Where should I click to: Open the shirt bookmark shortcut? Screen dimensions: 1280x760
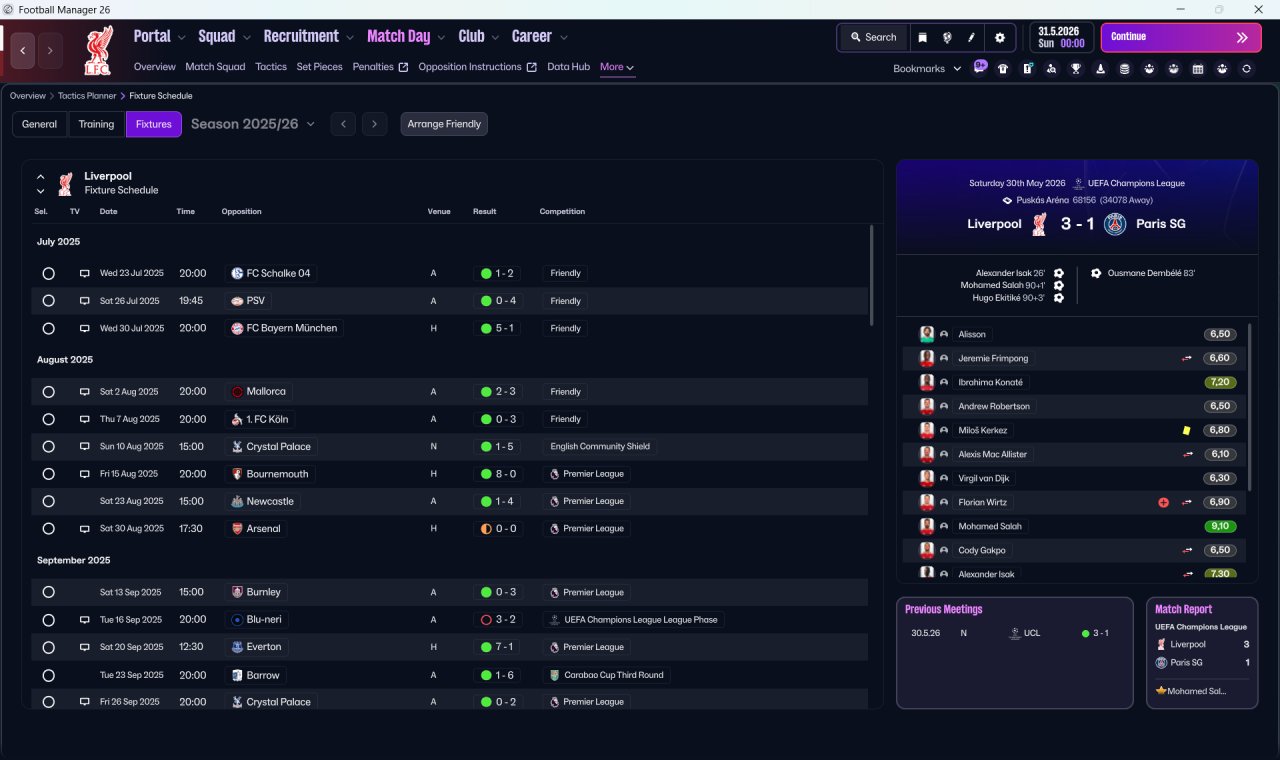(1003, 69)
